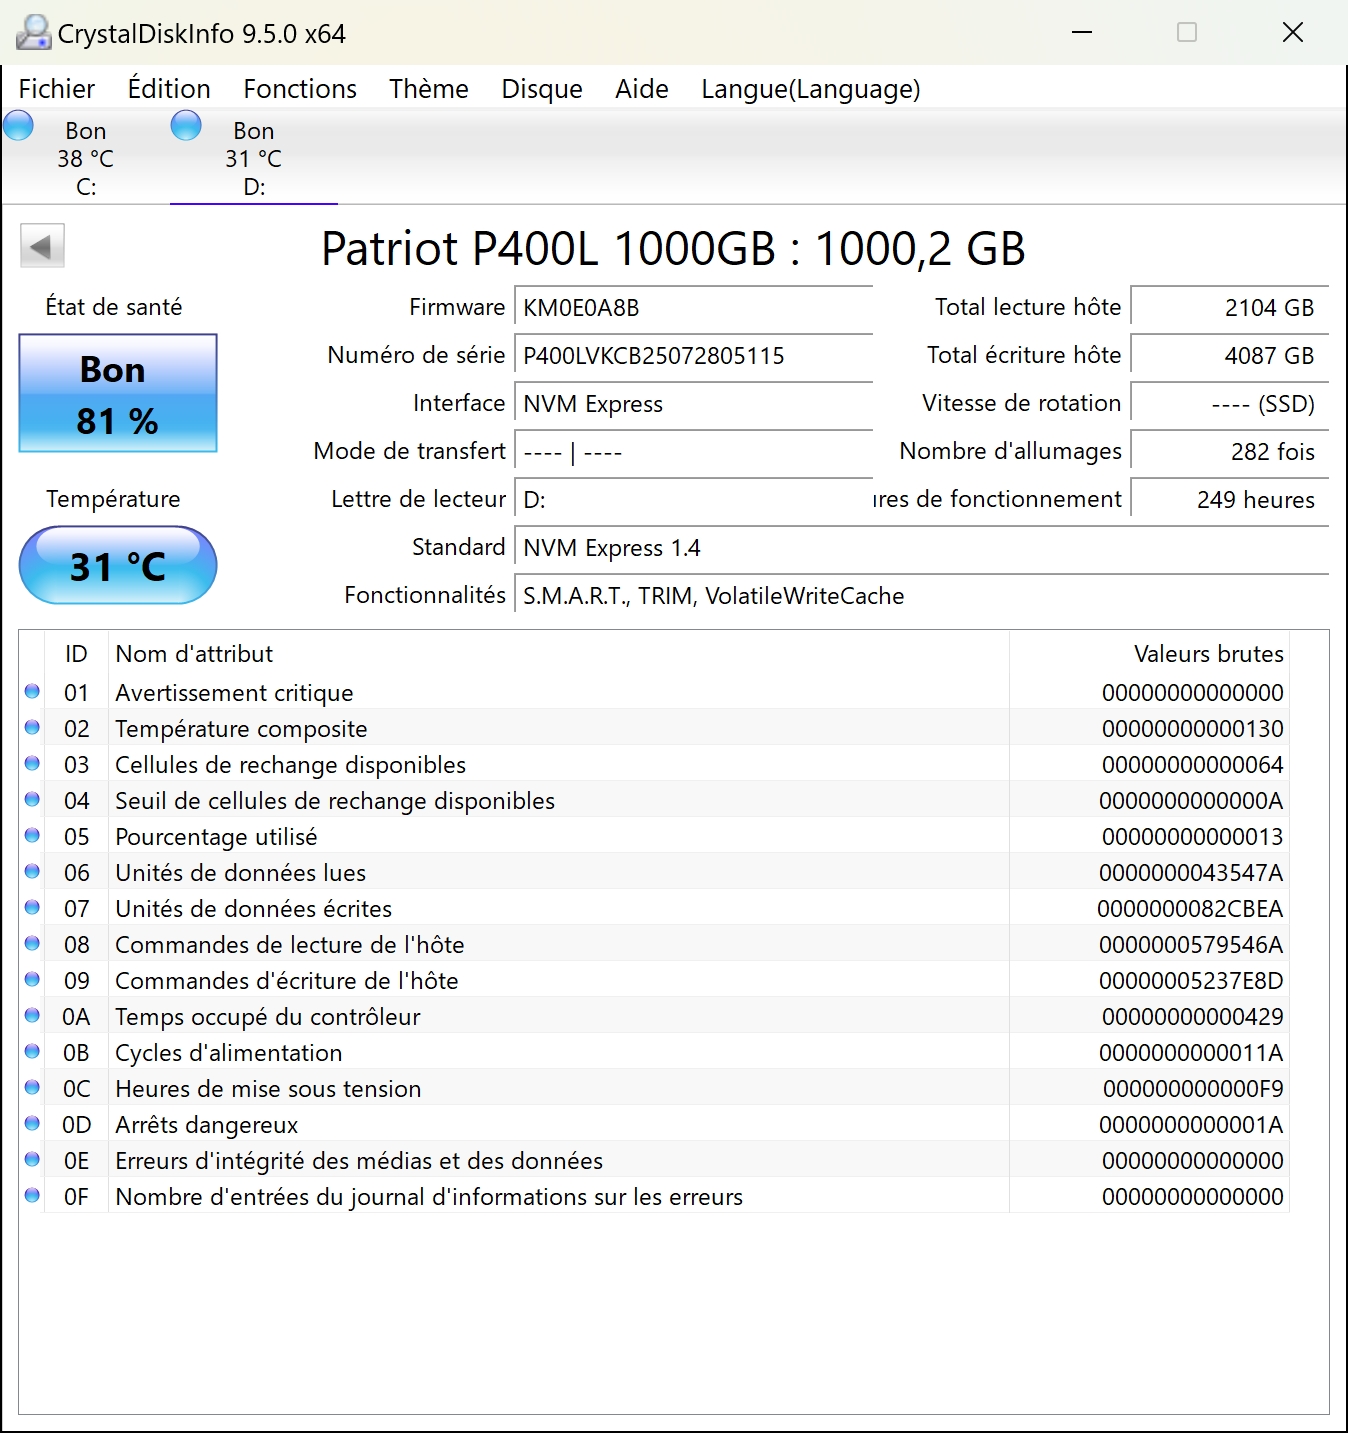This screenshot has width=1348, height=1433.
Task: Click status dot for Cycles d'alimentation
Action: pyautogui.click(x=32, y=1052)
